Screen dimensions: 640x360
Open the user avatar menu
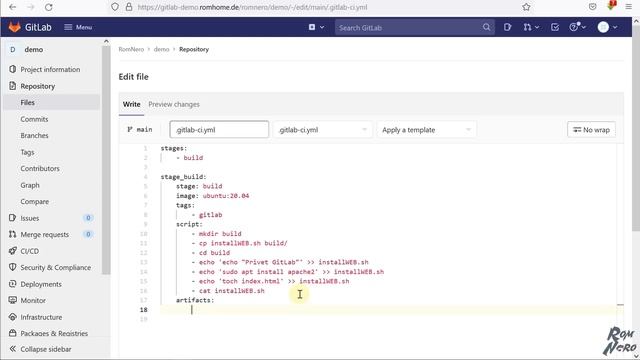pyautogui.click(x=607, y=27)
